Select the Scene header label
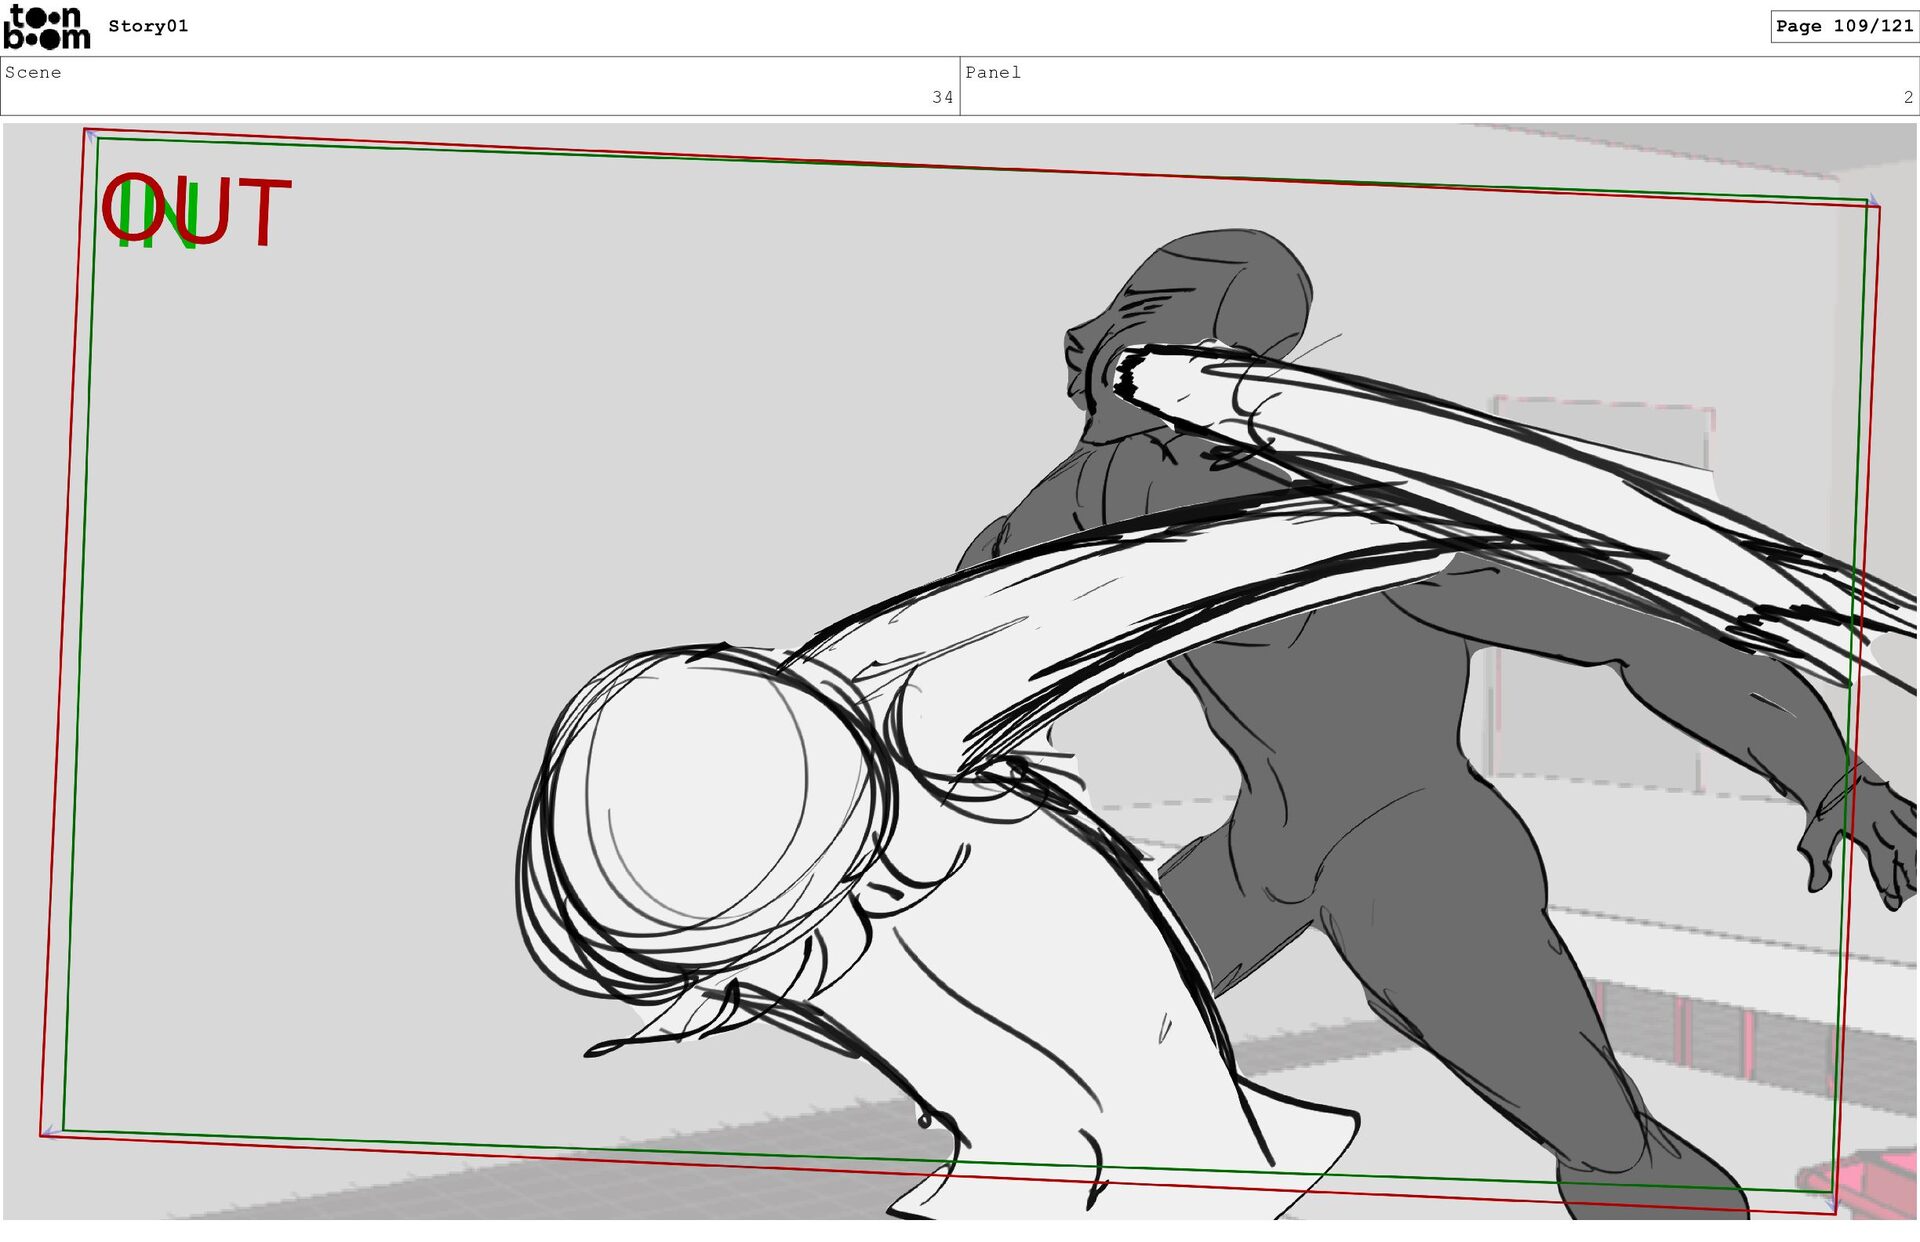This screenshot has height=1242, width=1920. pyautogui.click(x=33, y=73)
